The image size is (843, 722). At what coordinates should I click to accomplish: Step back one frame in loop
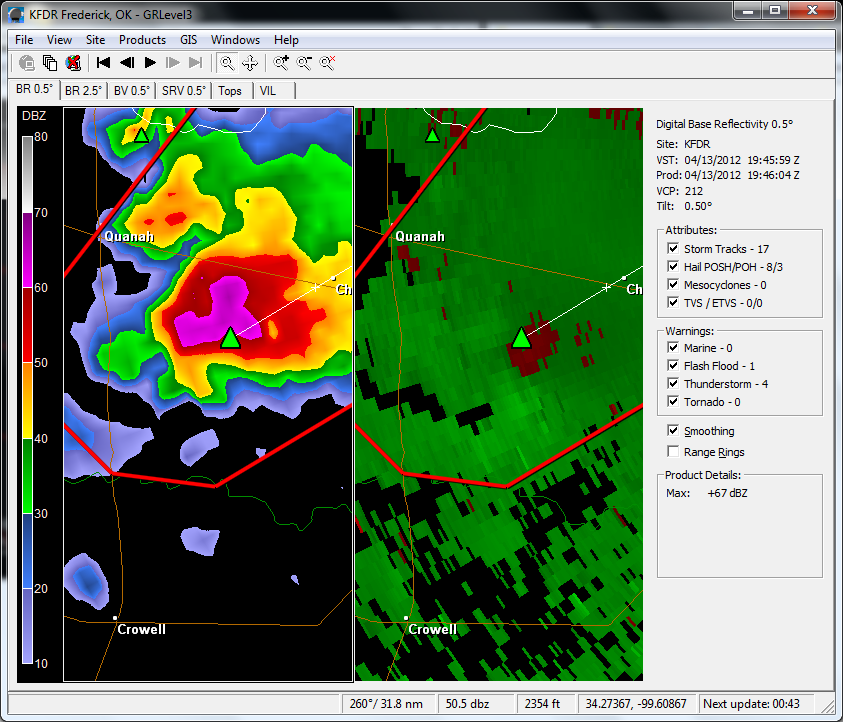127,63
